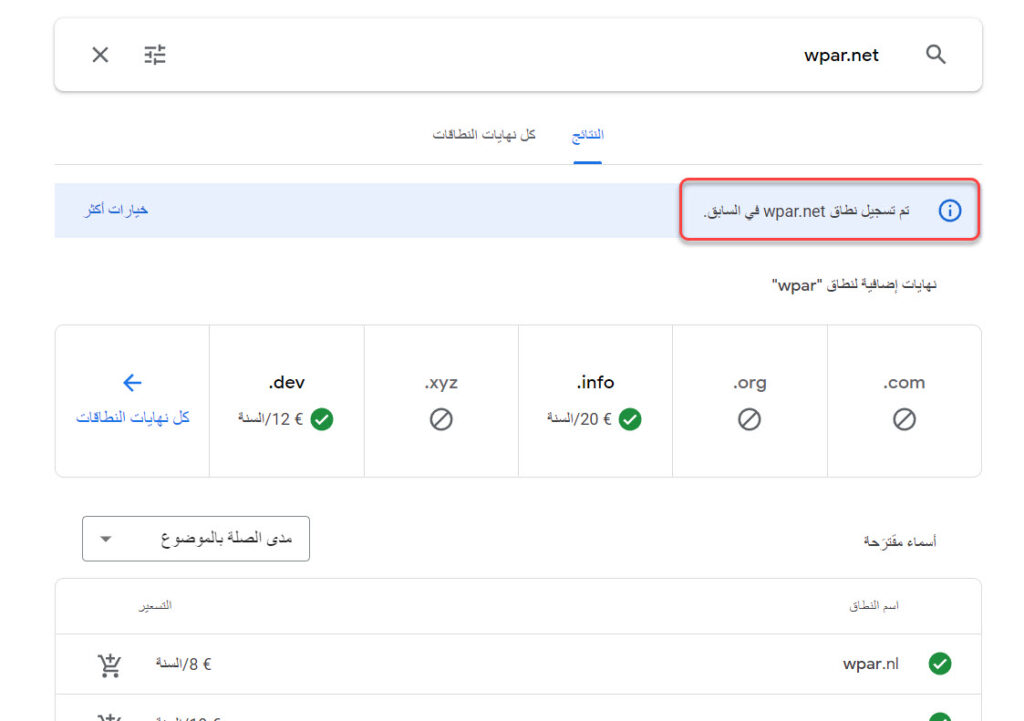Choose the .dev domain ending
Screen dimensions: 1024x721
click(x=287, y=401)
